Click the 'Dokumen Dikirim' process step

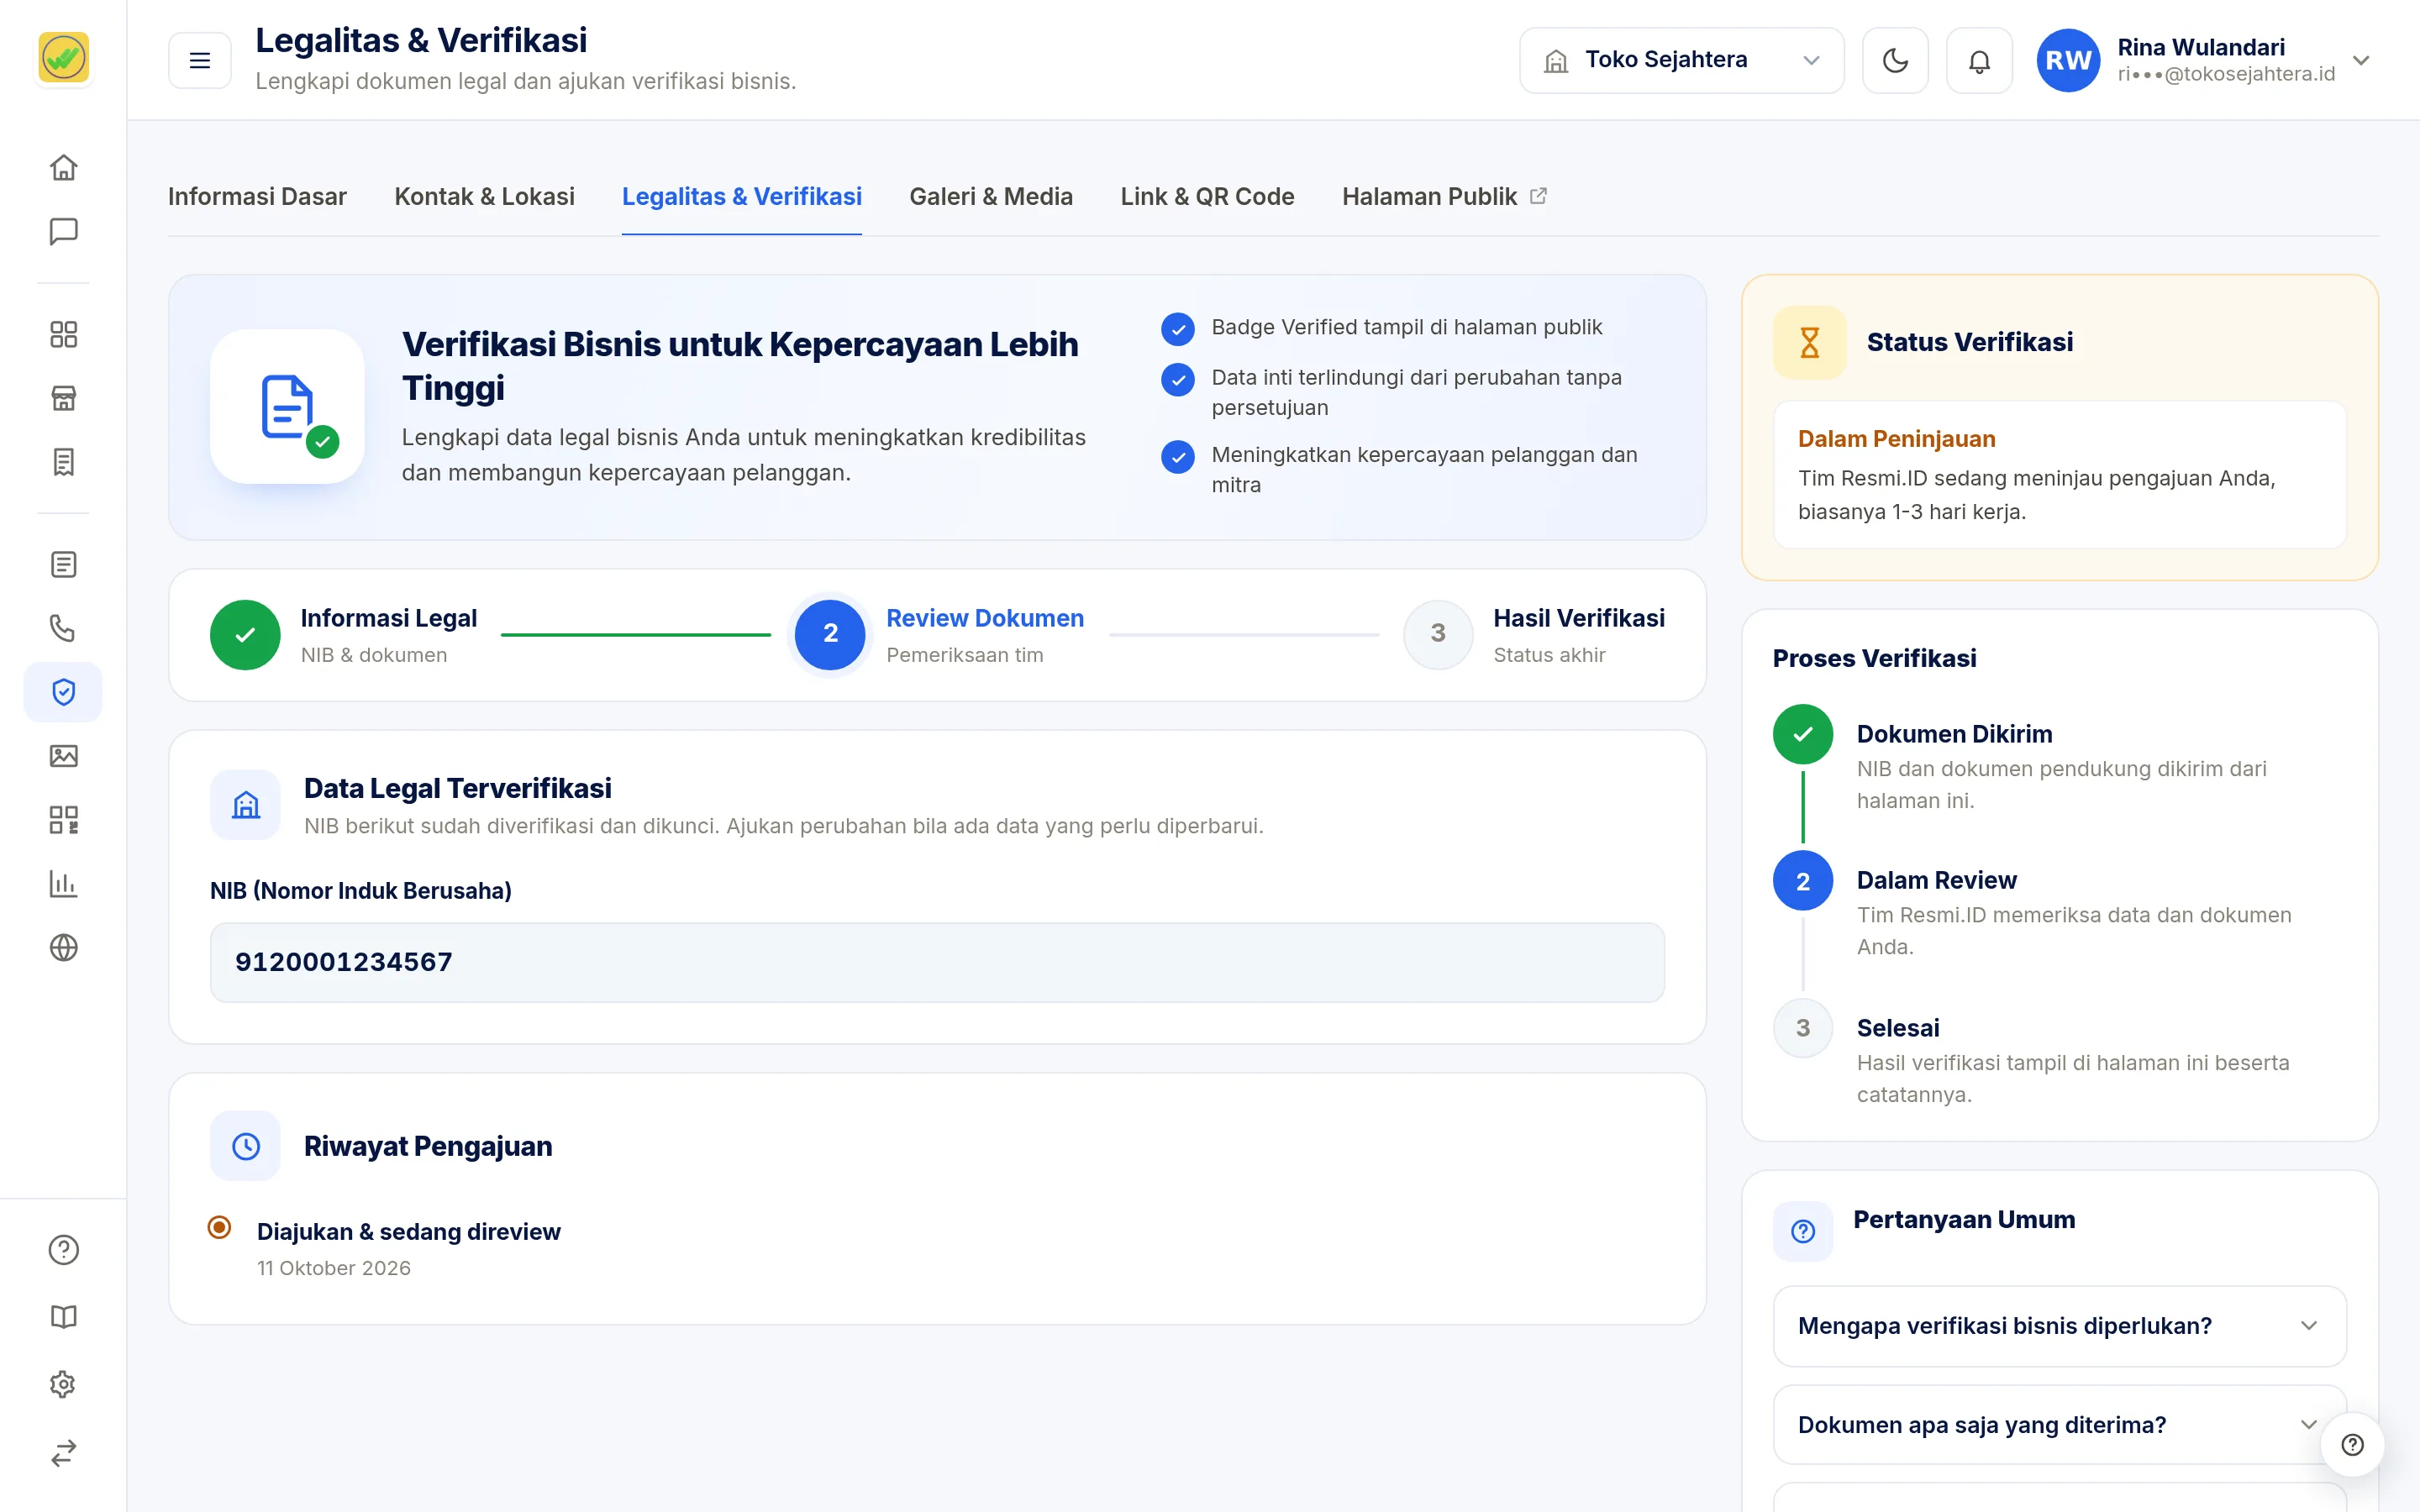click(x=1954, y=734)
